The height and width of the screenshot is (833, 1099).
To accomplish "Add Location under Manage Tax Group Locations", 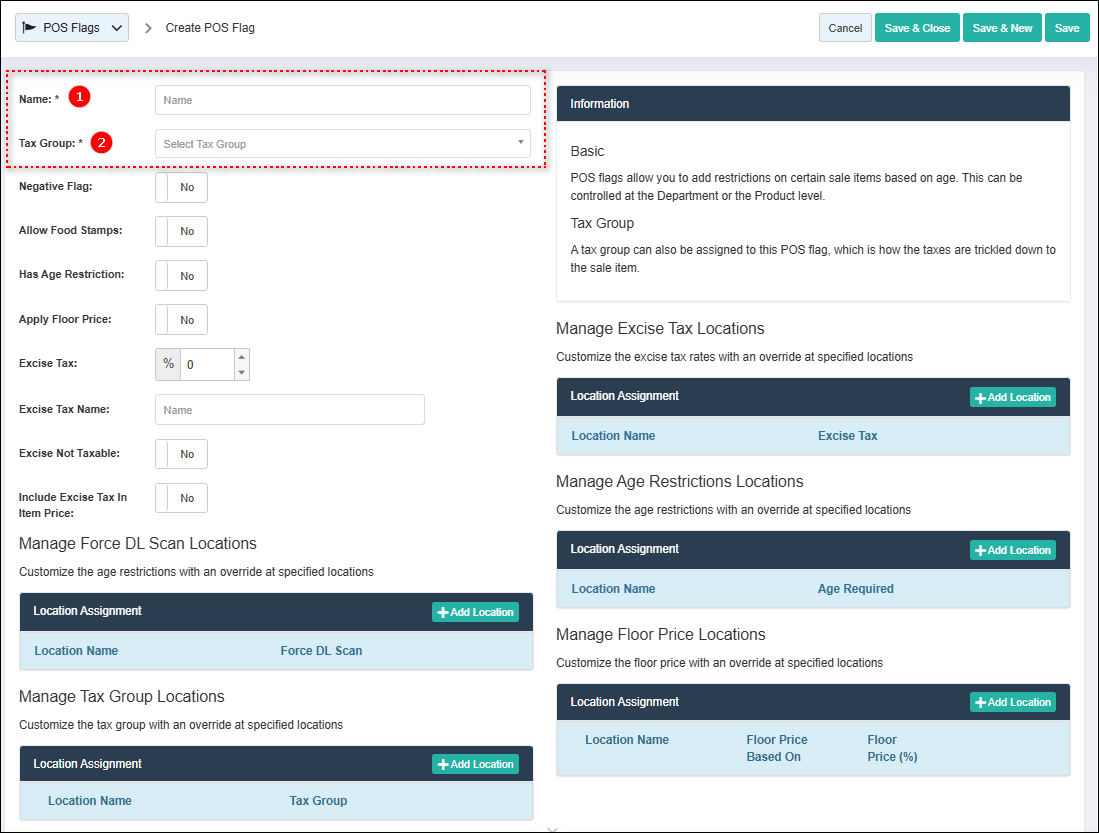I will tap(475, 764).
